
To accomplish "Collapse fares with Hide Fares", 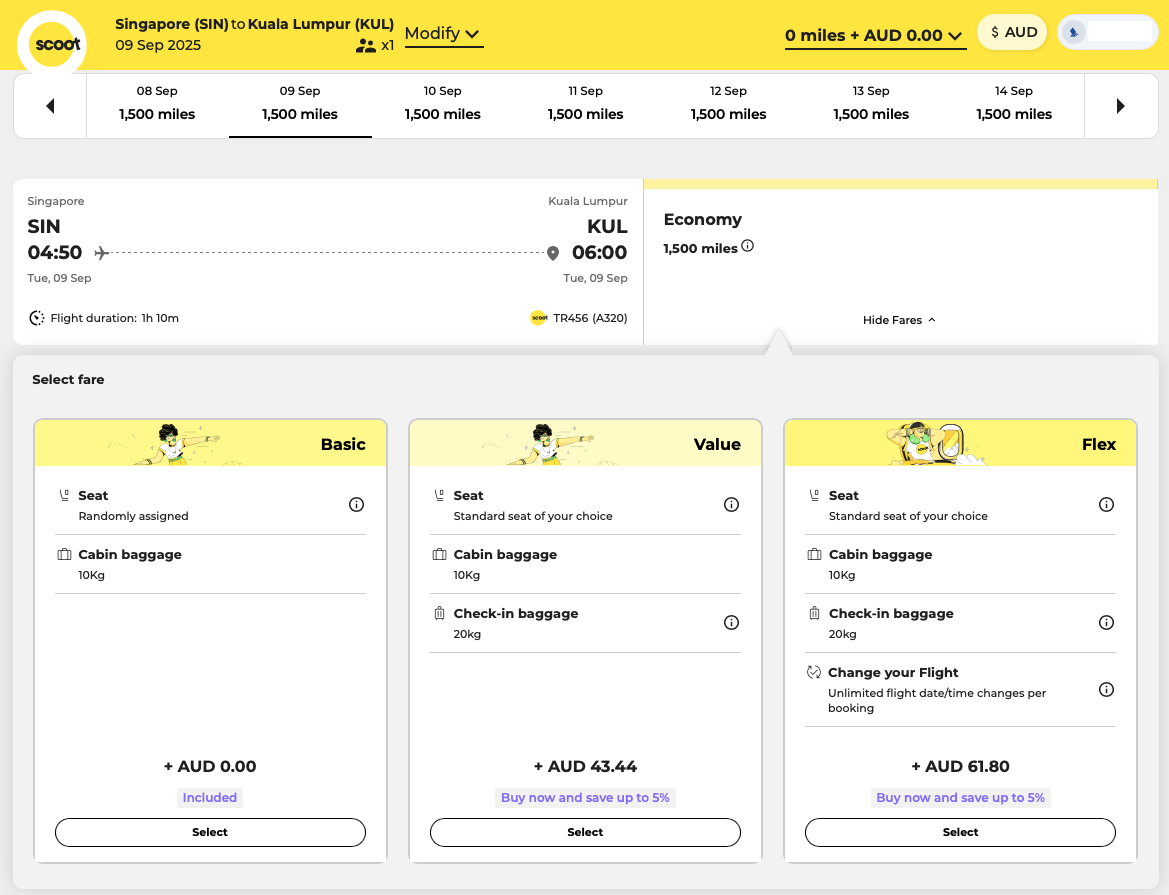I will point(899,320).
